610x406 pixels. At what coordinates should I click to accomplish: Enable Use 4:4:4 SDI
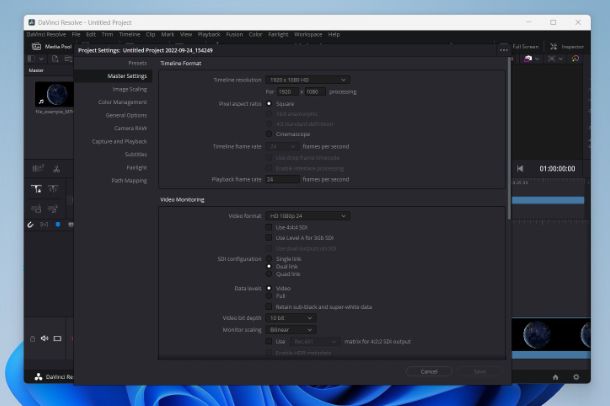tap(269, 227)
